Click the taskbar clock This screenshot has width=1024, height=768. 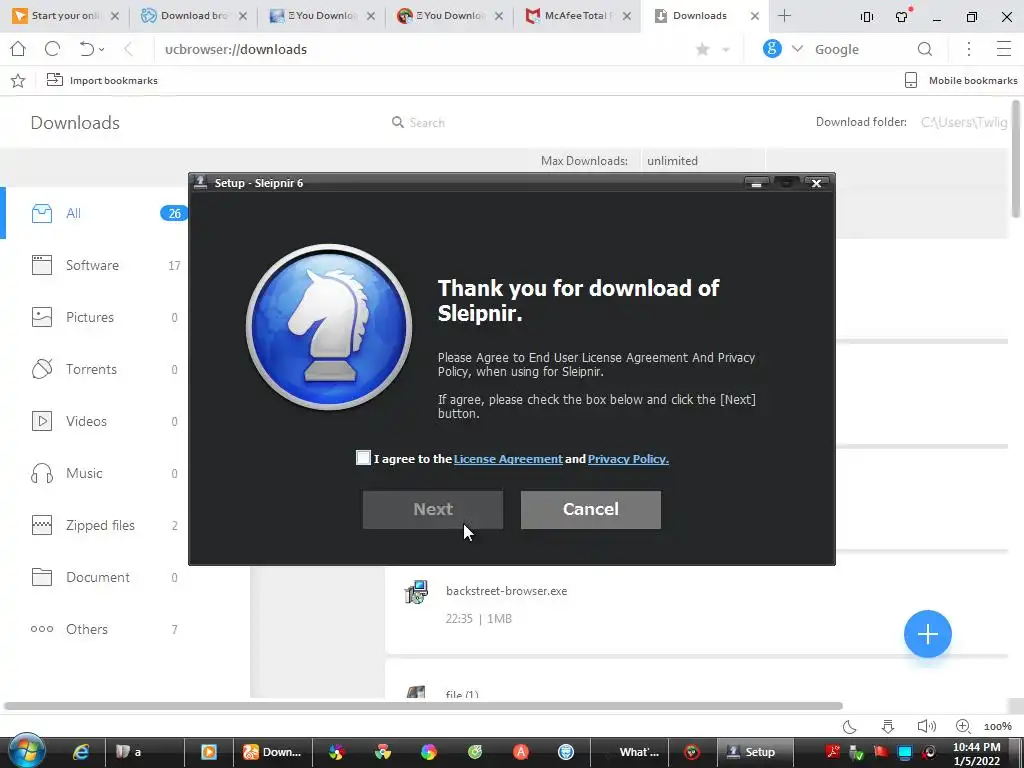pos(977,754)
